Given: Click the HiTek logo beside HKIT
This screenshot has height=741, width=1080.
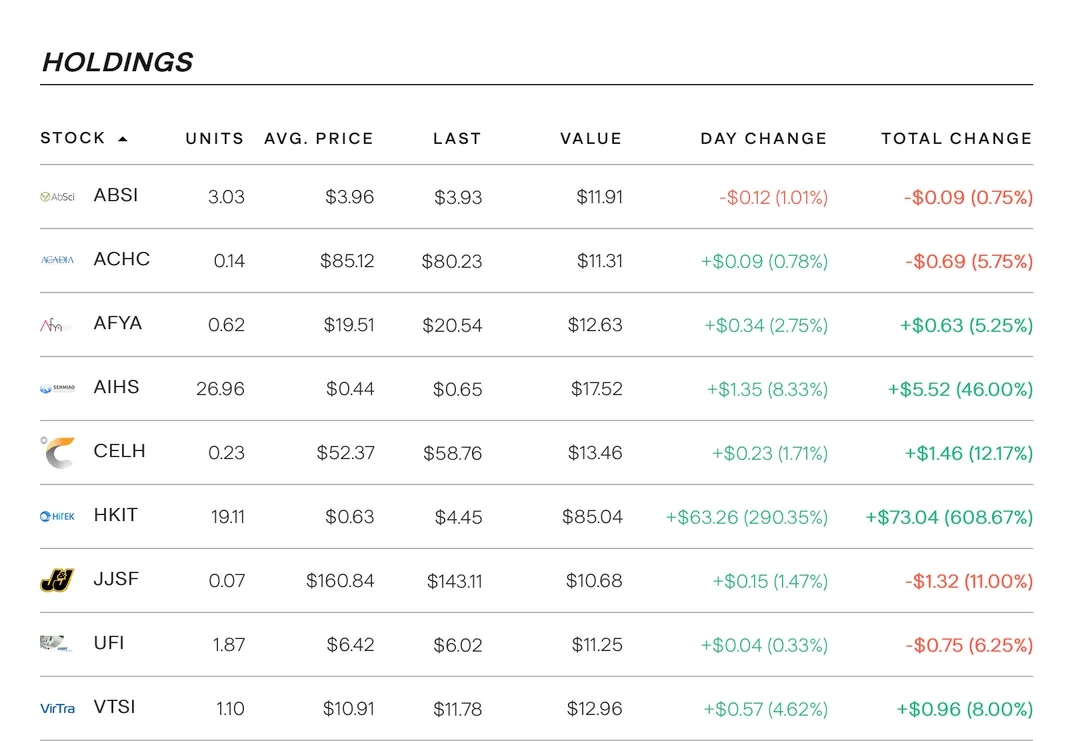Looking at the screenshot, I should pos(57,517).
